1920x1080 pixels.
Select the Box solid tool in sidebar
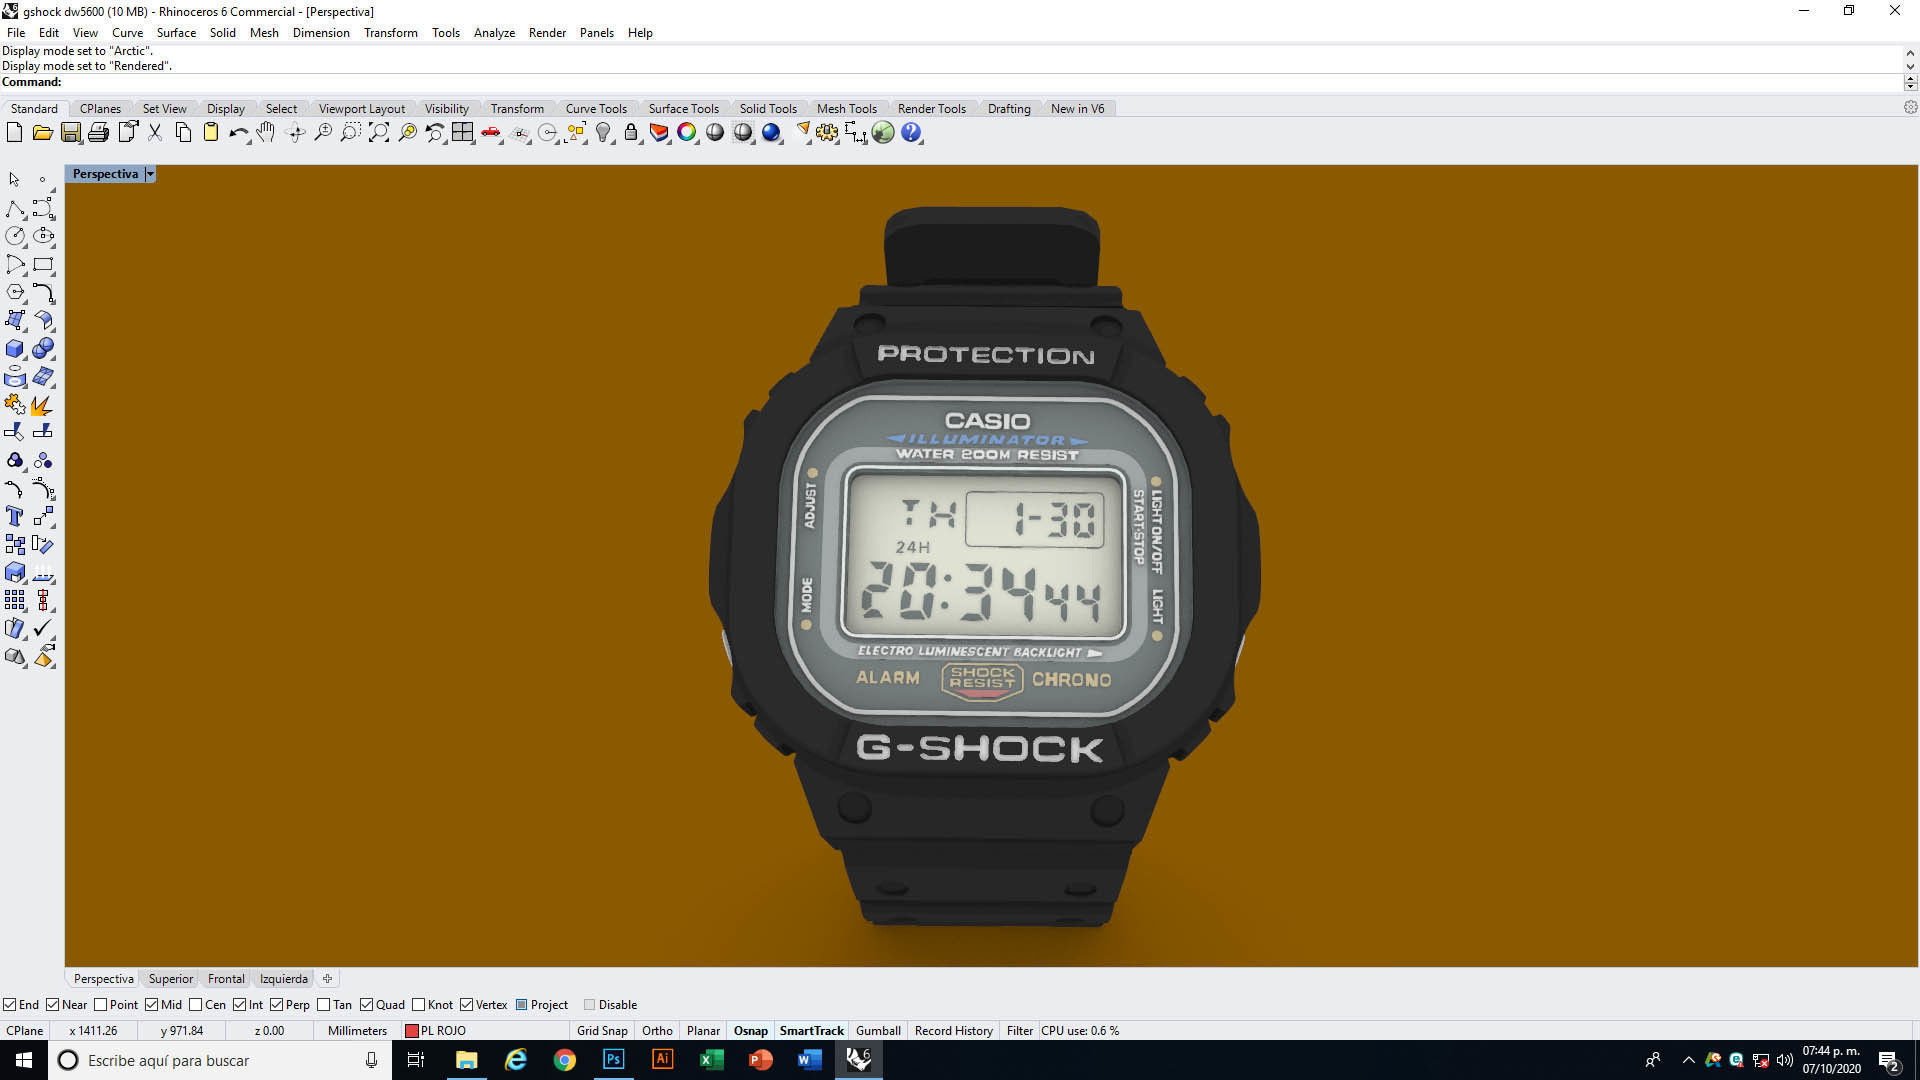point(15,348)
